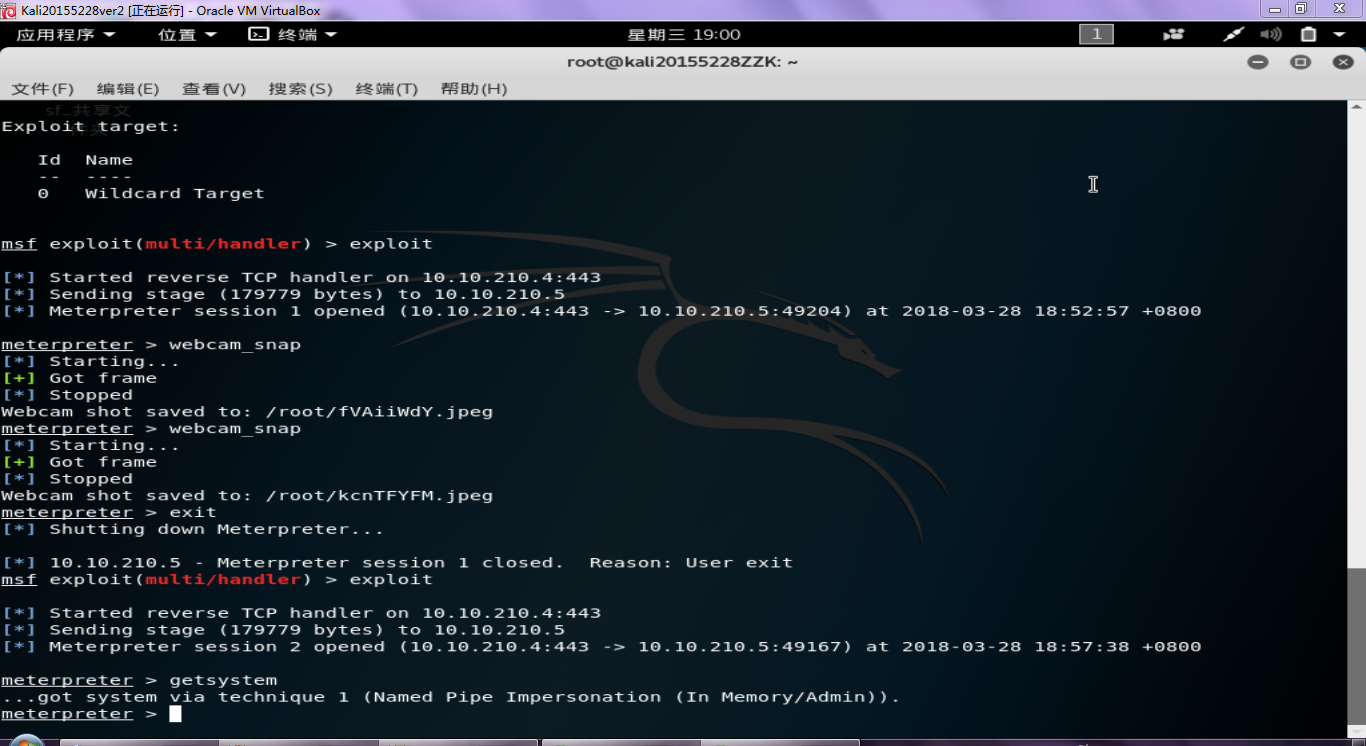The image size is (1366, 746).
Task: Open the wired network connection icon
Action: pos(1234,34)
